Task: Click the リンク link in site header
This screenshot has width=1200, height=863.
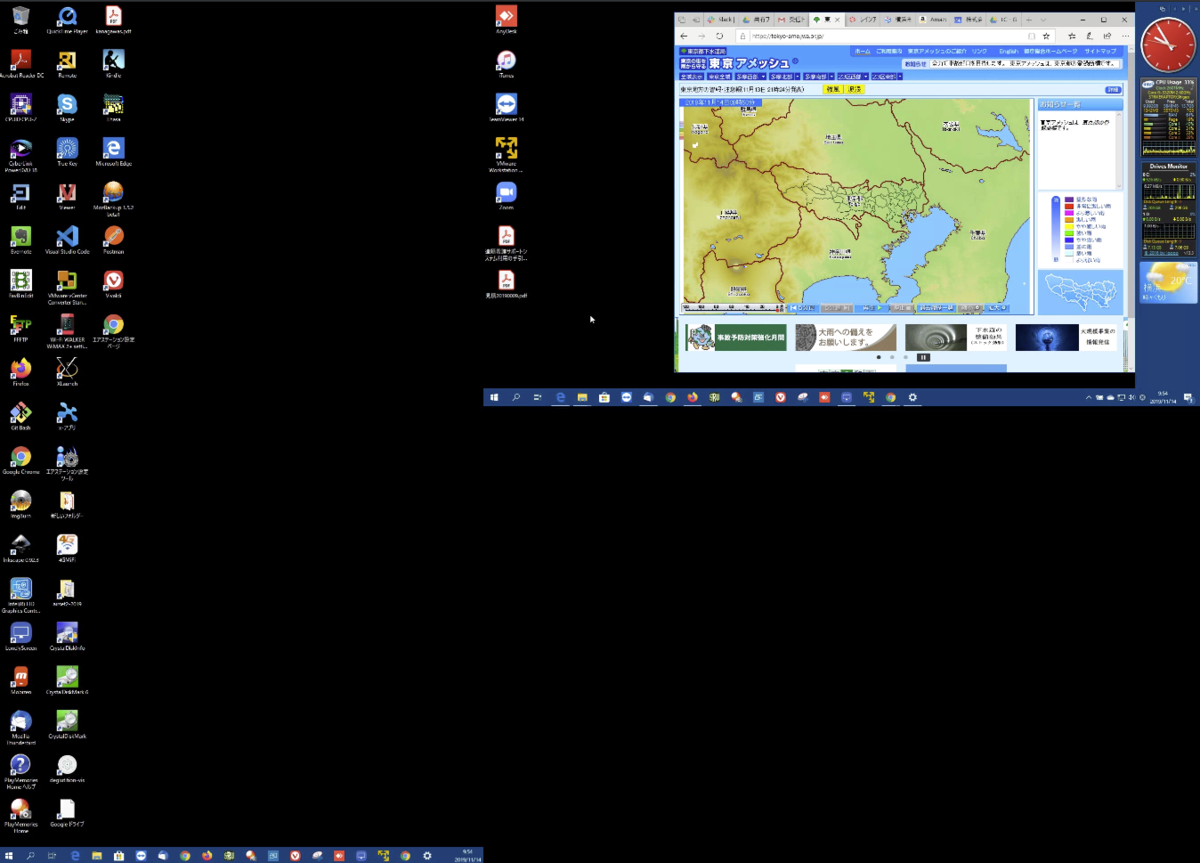Action: click(979, 51)
